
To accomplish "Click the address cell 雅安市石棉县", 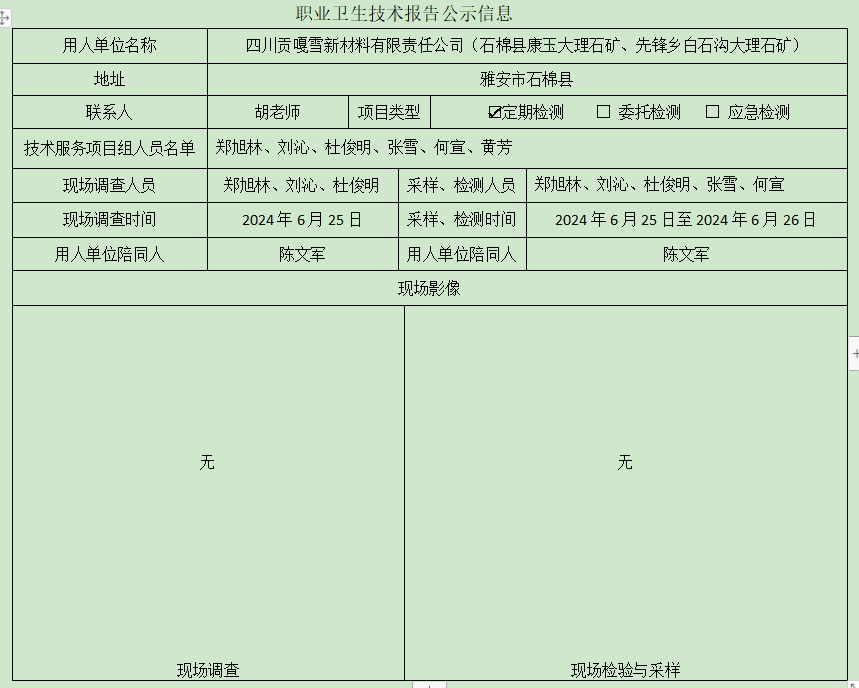I will 526,79.
